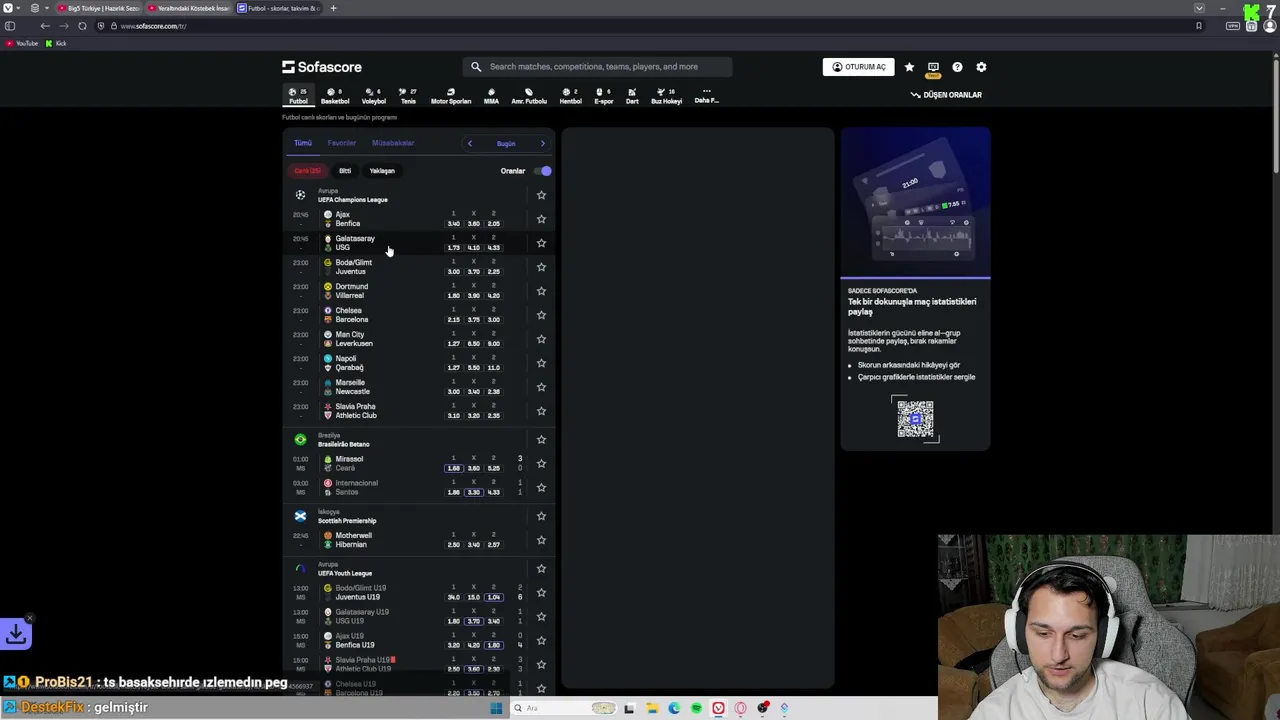Select the Futbol sport icon
The width and height of the screenshot is (1280, 720).
[298, 96]
